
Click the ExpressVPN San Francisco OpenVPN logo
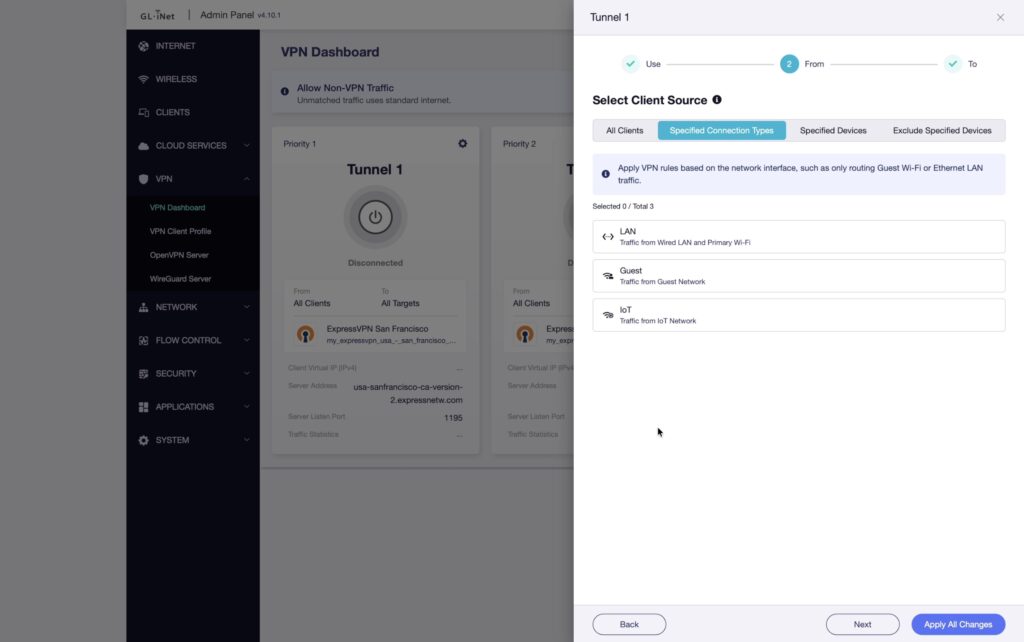305,334
